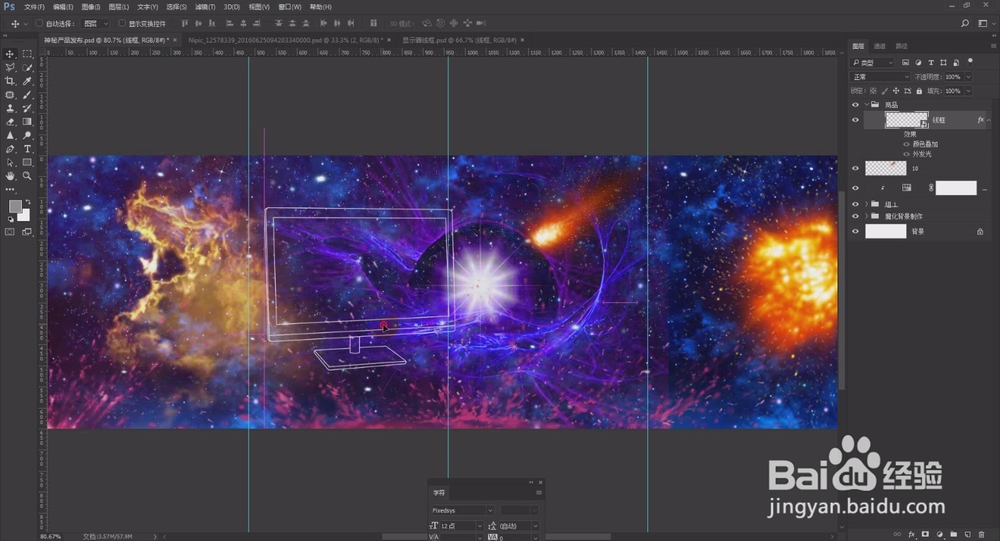1000x541 pixels.
Task: Collapse the 商品 group
Action: (867, 105)
